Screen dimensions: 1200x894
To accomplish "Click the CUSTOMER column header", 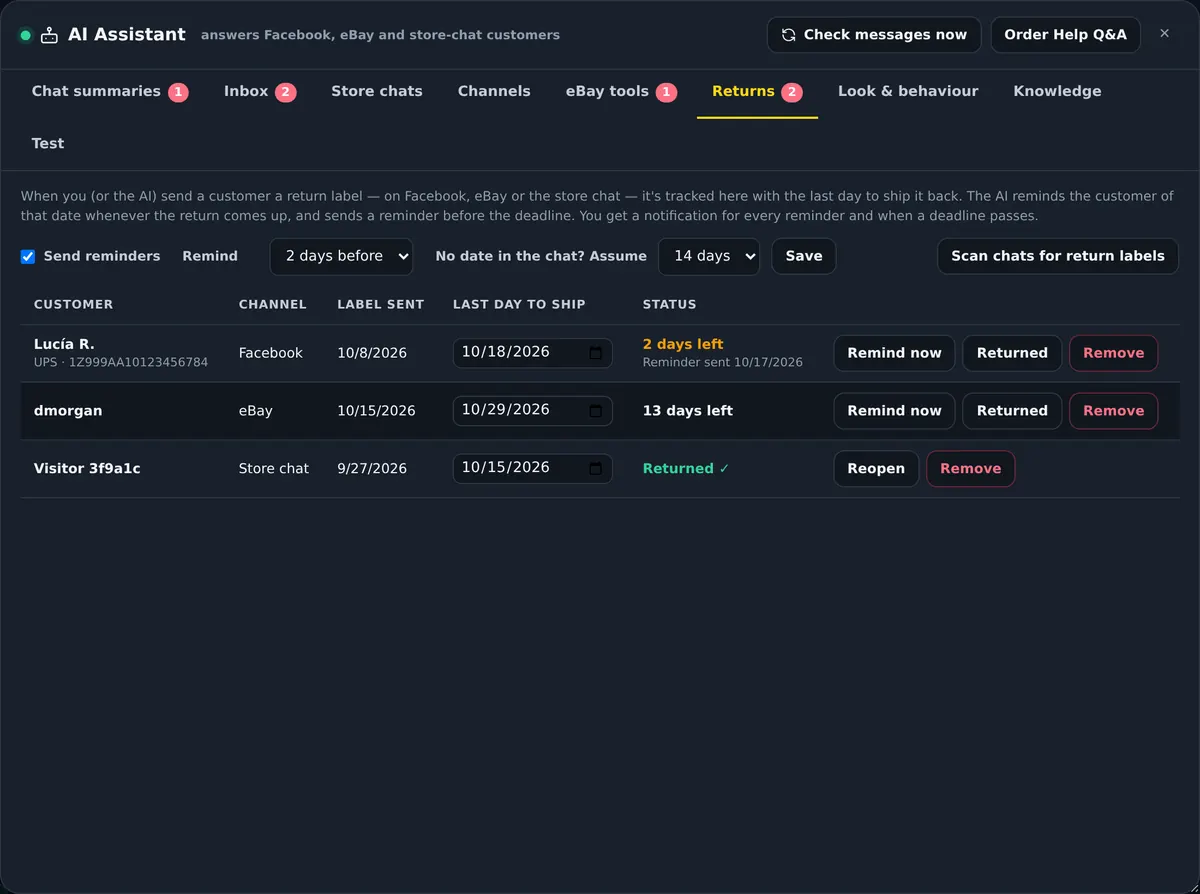I will pyautogui.click(x=73, y=304).
